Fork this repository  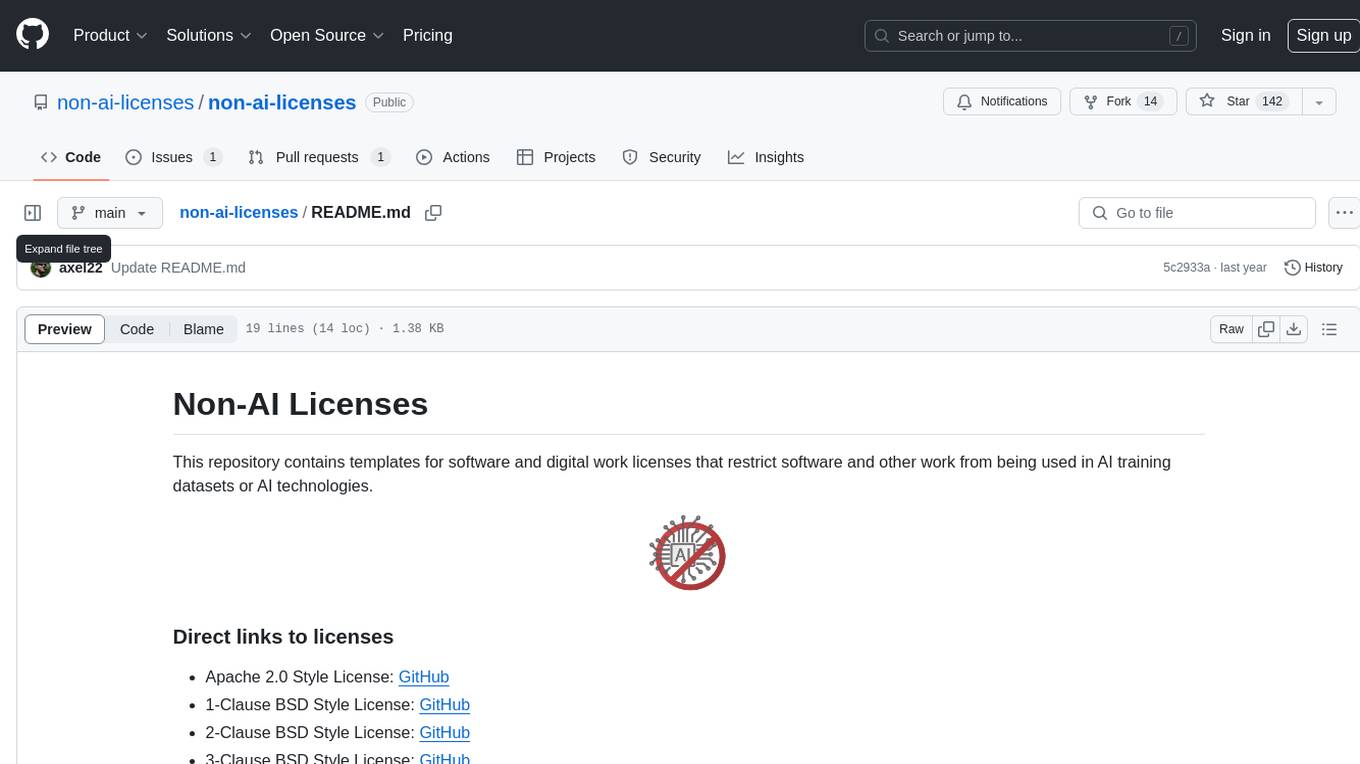pyautogui.click(x=1123, y=102)
